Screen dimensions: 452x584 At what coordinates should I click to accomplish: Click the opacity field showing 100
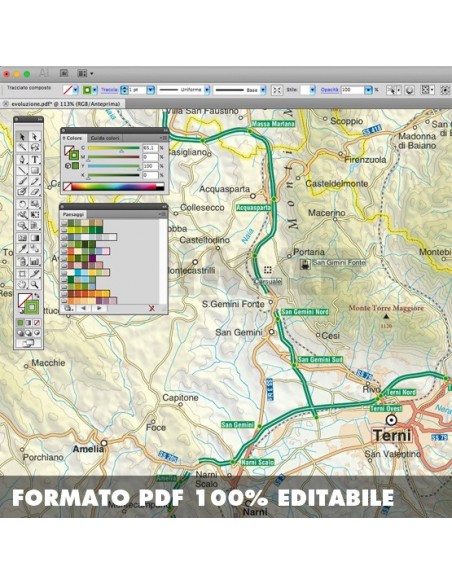point(352,90)
